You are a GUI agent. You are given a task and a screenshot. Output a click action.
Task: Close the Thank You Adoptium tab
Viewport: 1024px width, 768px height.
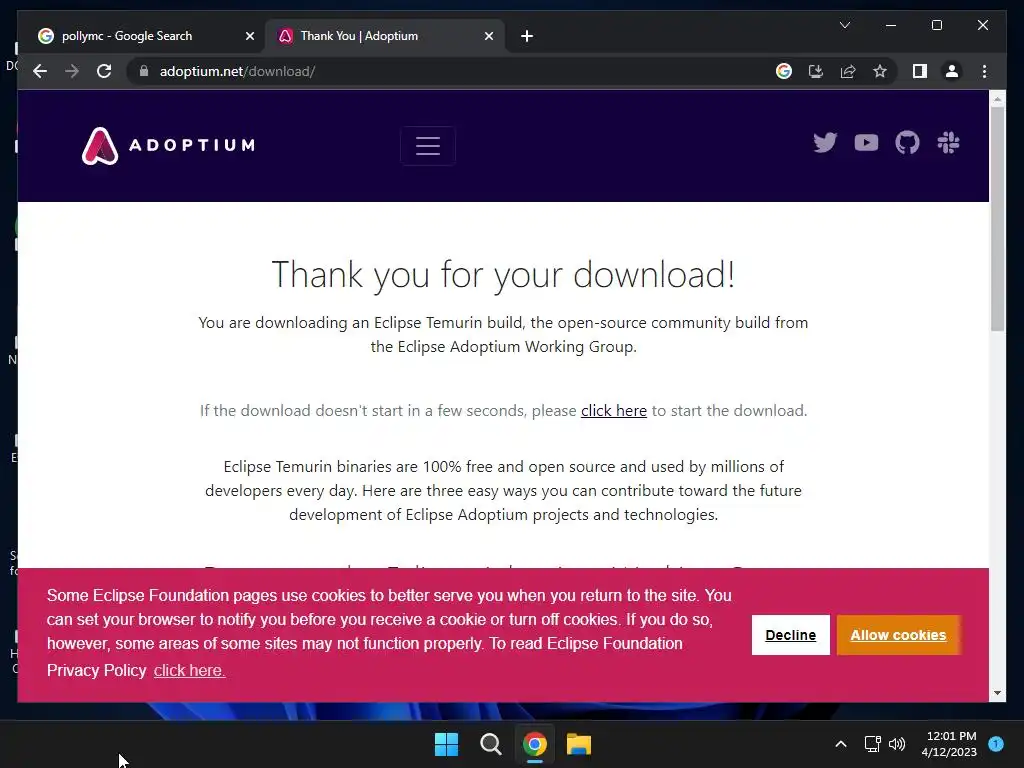488,36
